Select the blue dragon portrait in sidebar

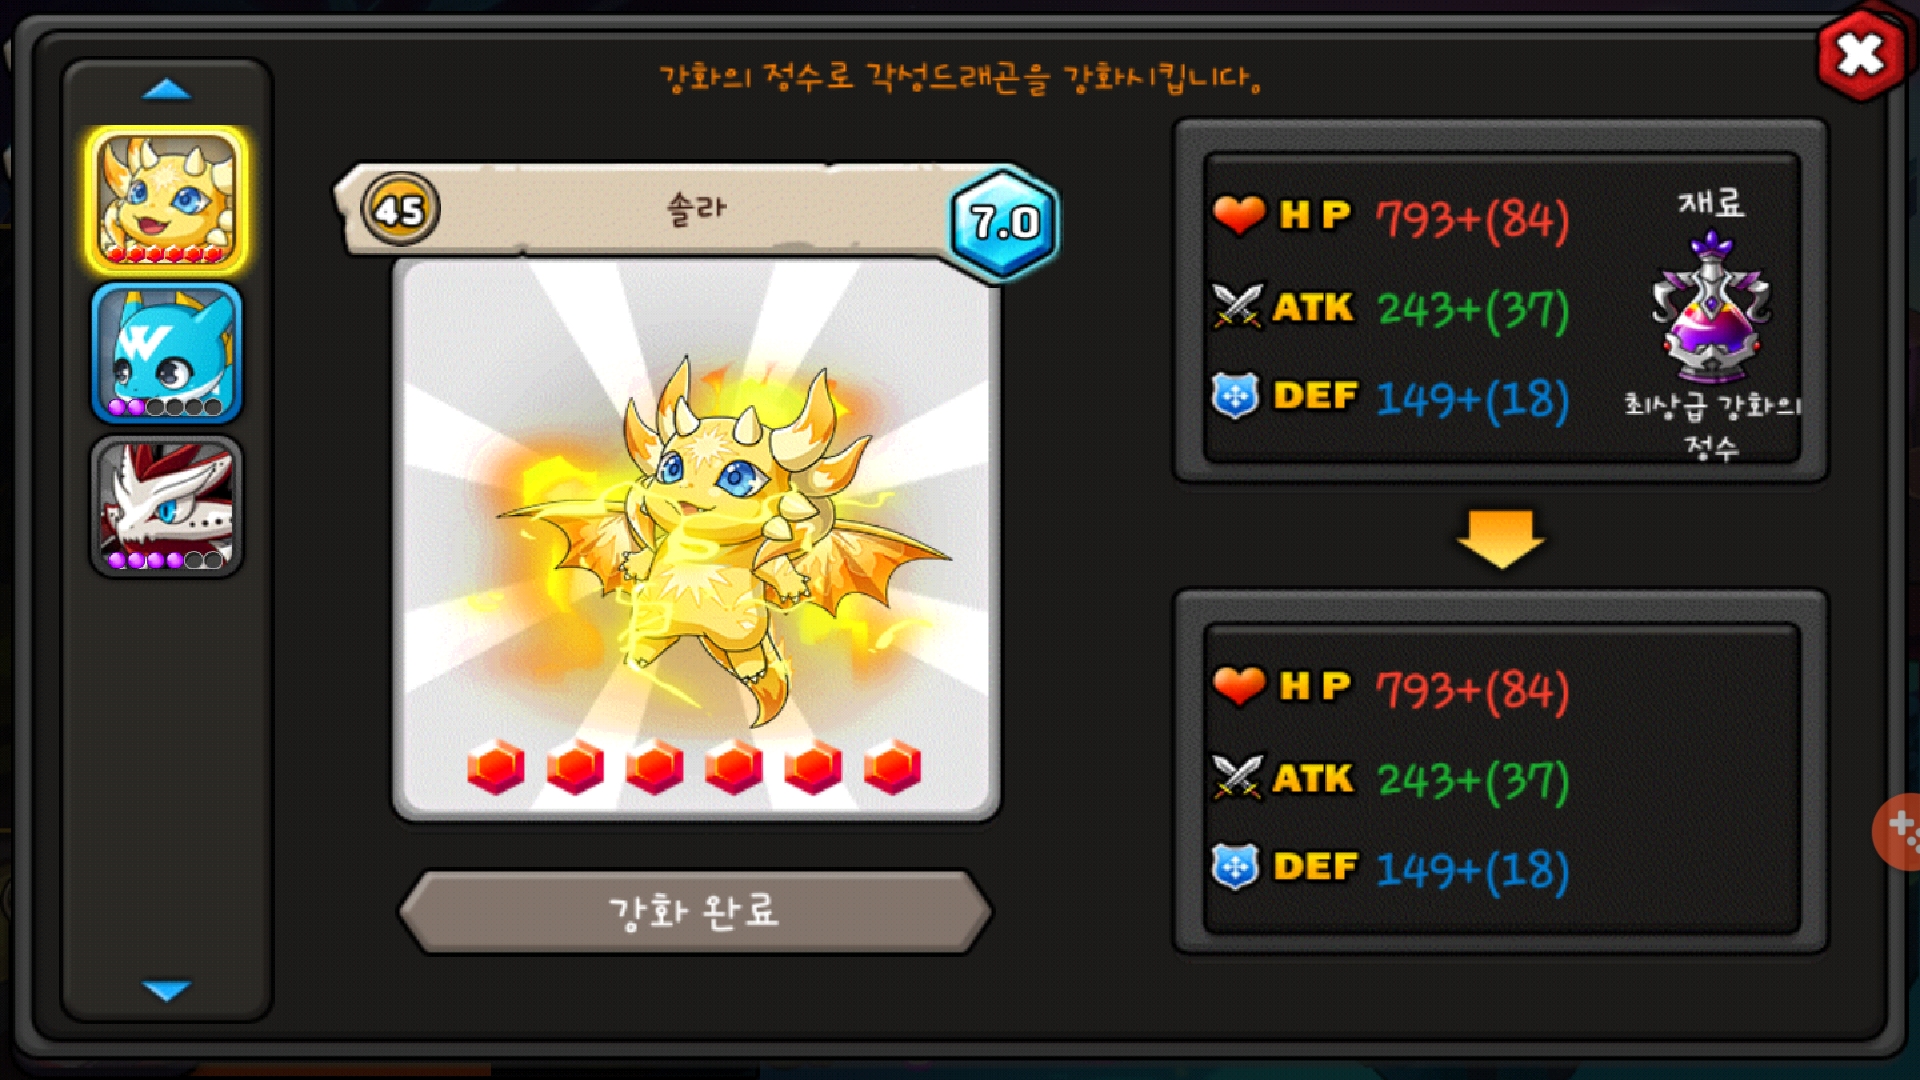pyautogui.click(x=167, y=354)
